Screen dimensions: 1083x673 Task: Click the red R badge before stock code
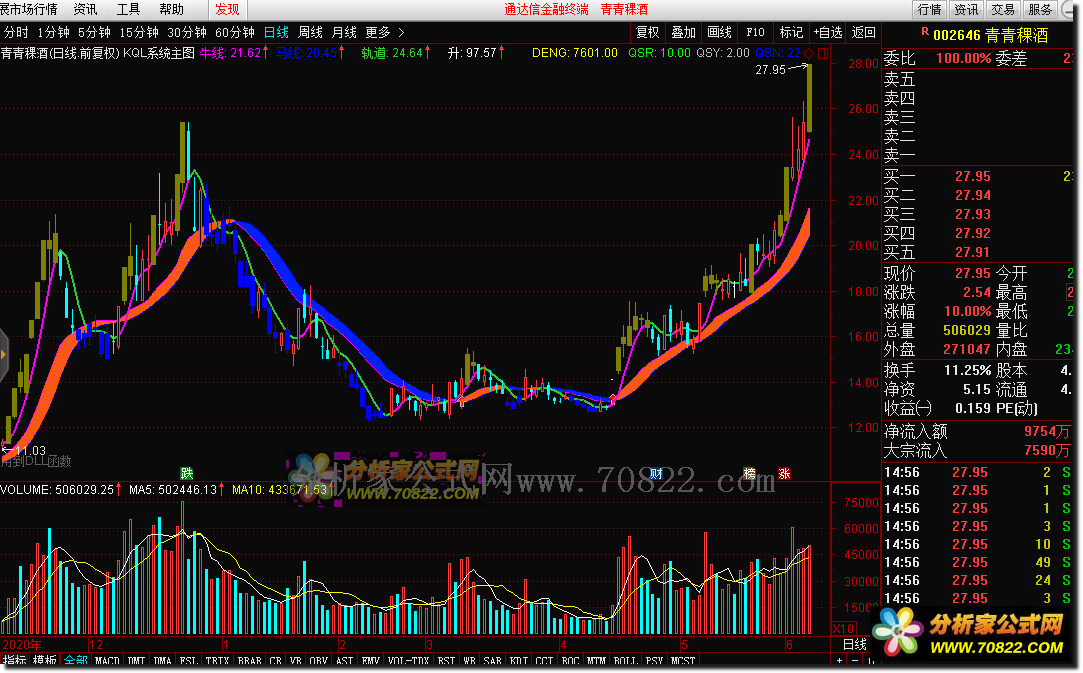coord(925,32)
